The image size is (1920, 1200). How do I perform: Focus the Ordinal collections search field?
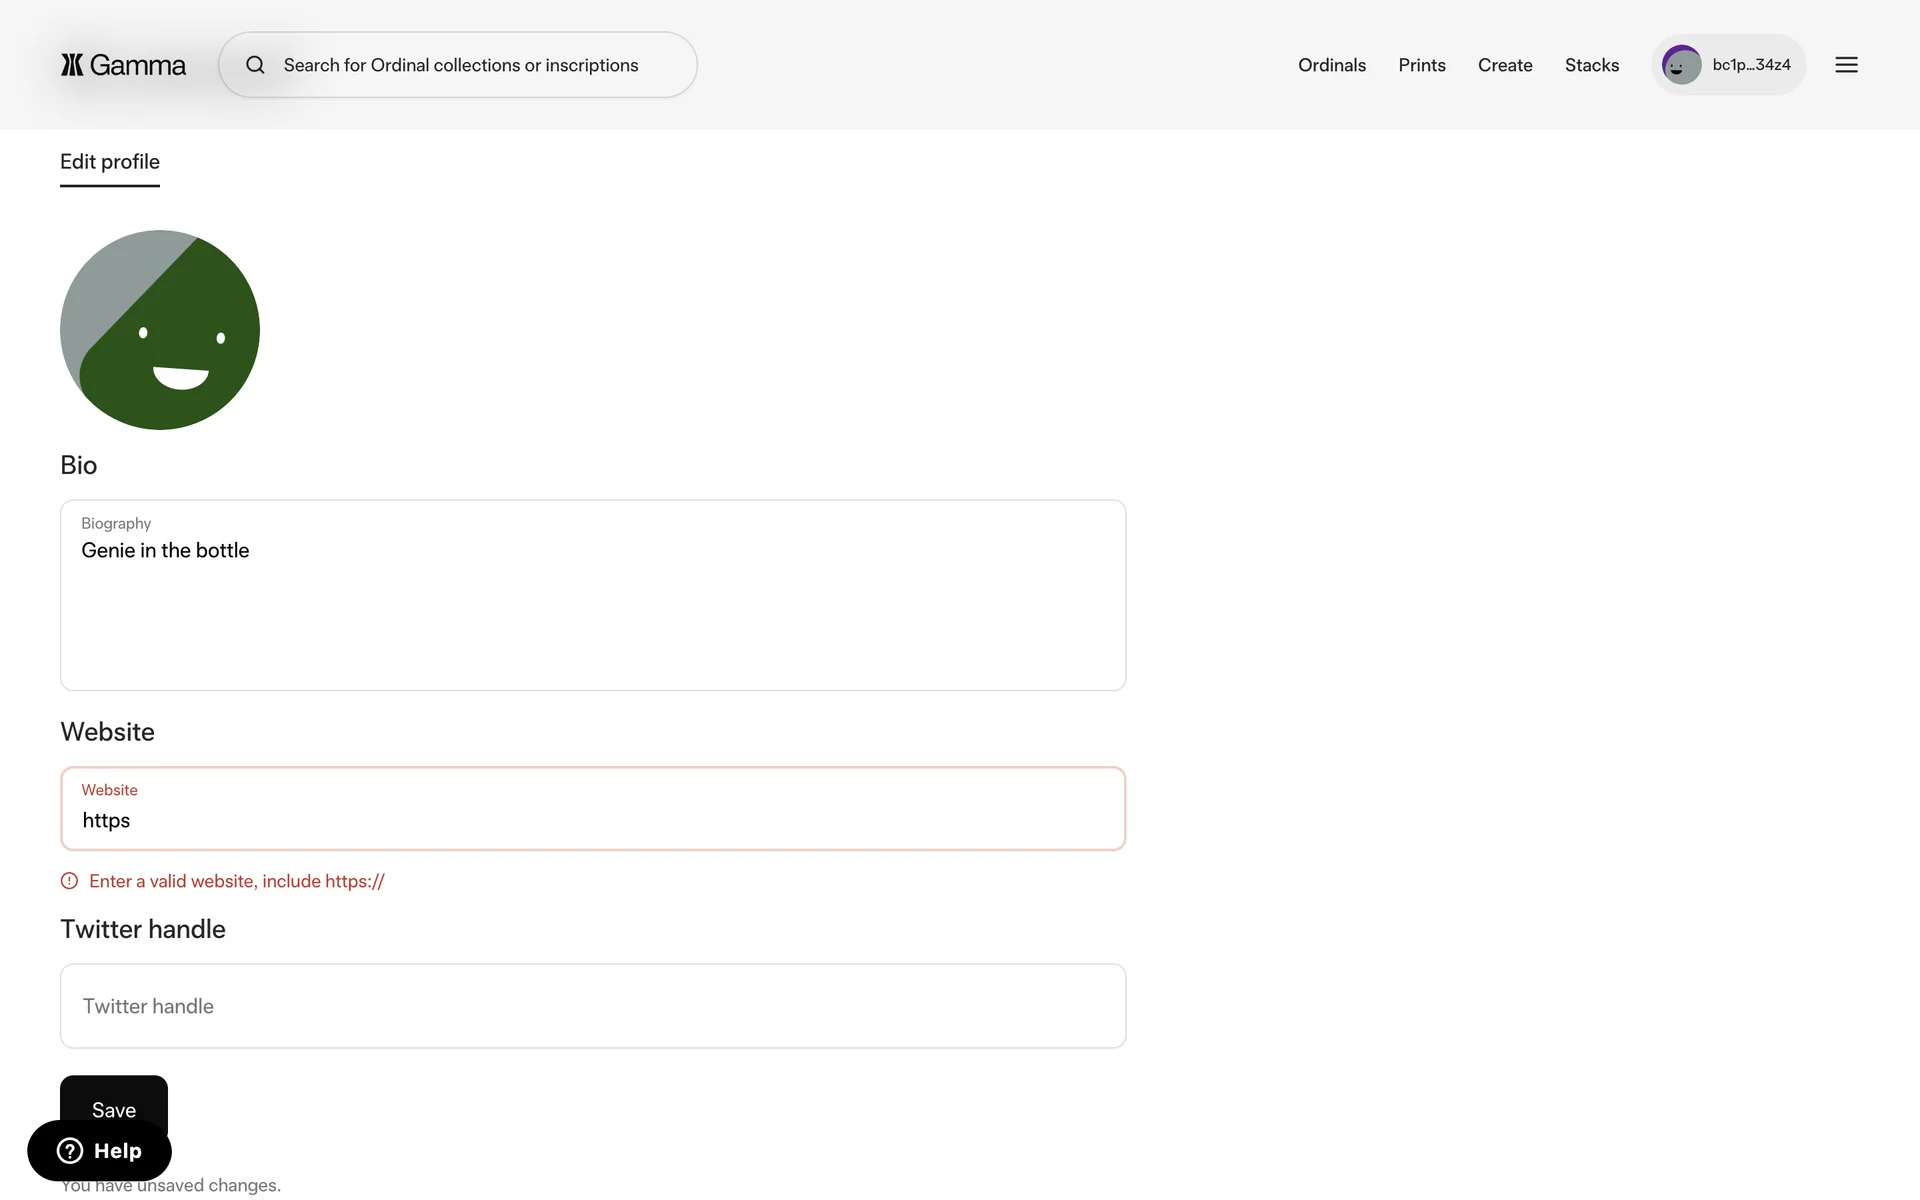[x=460, y=65]
